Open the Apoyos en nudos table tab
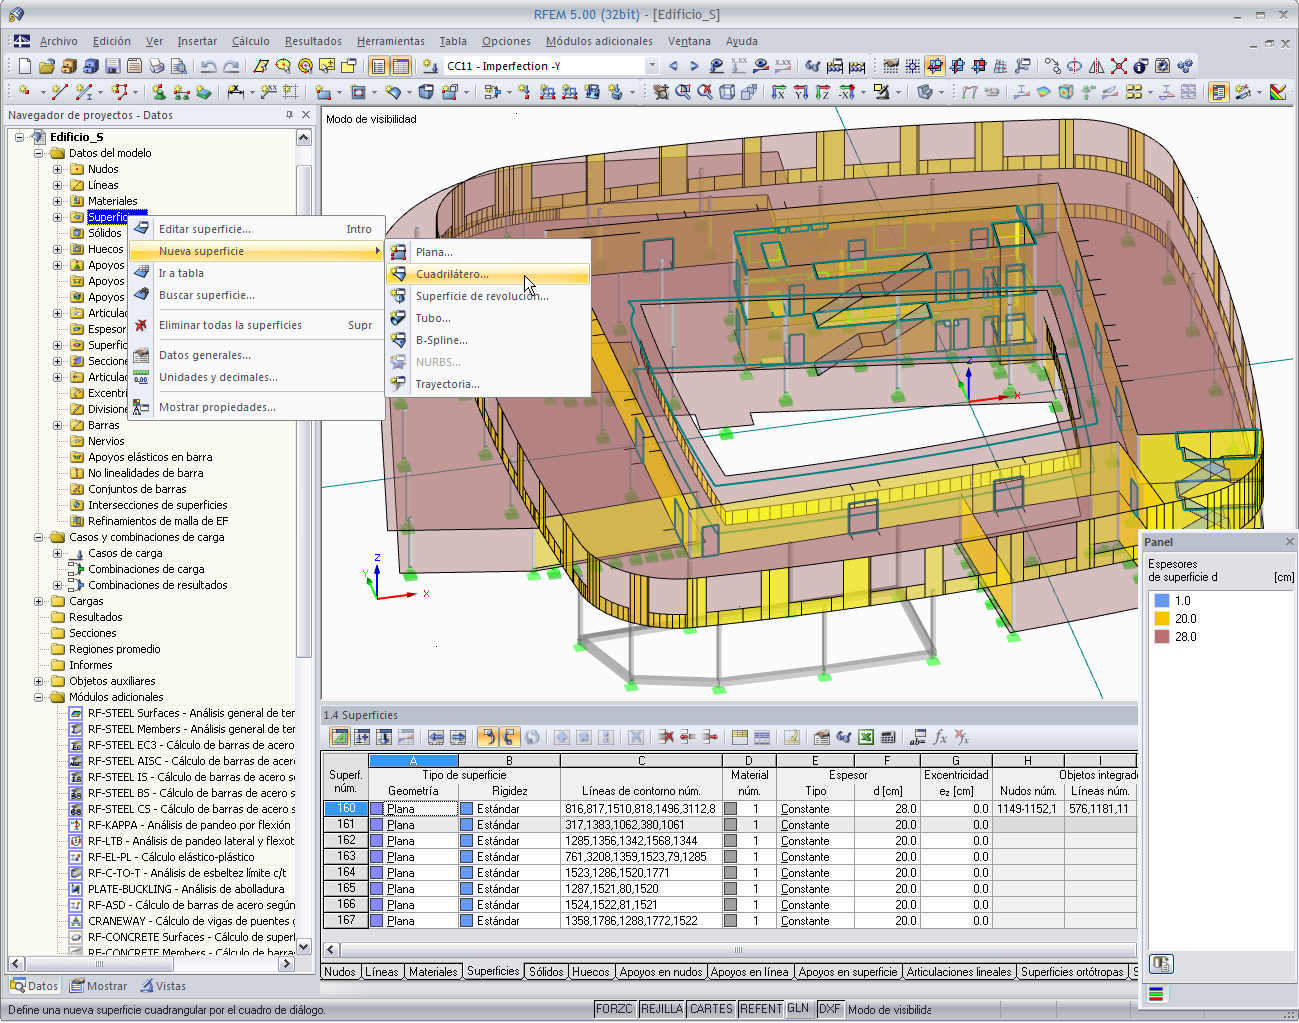The height and width of the screenshot is (1023, 1299). [661, 971]
